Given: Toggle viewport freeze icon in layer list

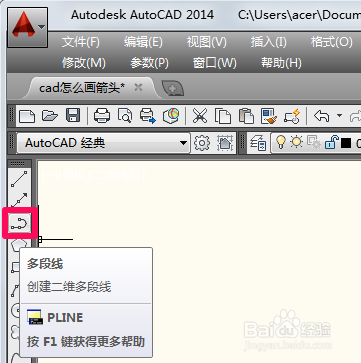Looking at the screenshot, I should (313, 143).
